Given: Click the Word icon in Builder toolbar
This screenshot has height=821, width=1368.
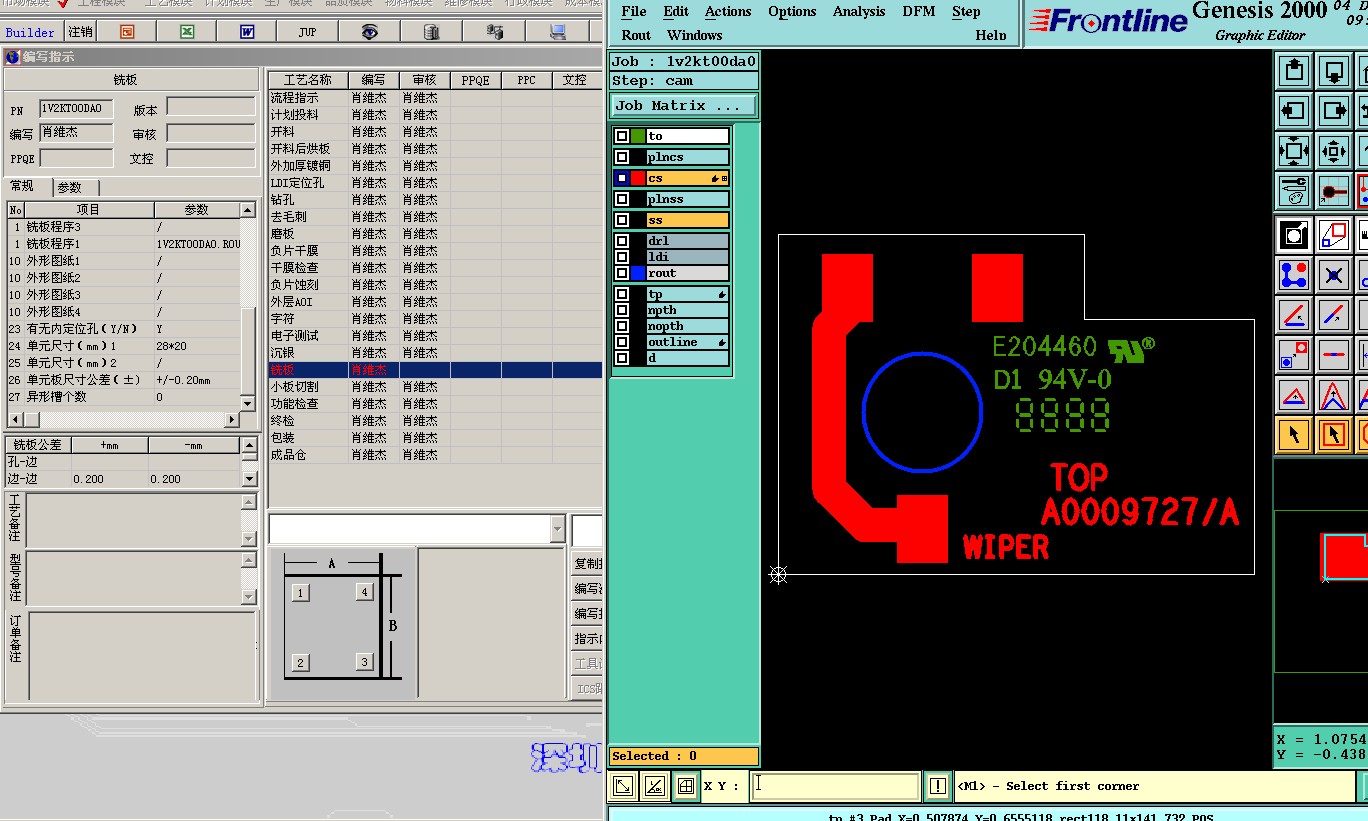Looking at the screenshot, I should pyautogui.click(x=247, y=32).
